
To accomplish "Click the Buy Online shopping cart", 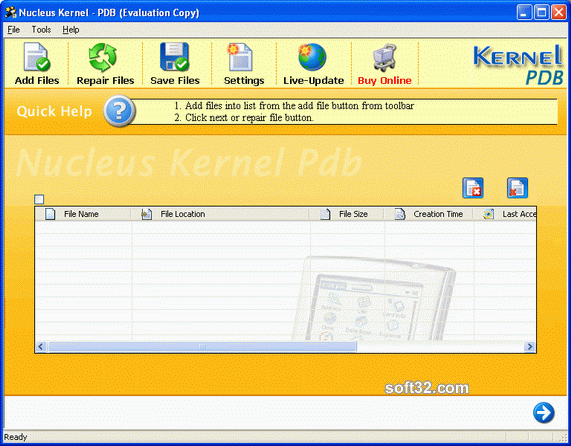I will [x=385, y=58].
